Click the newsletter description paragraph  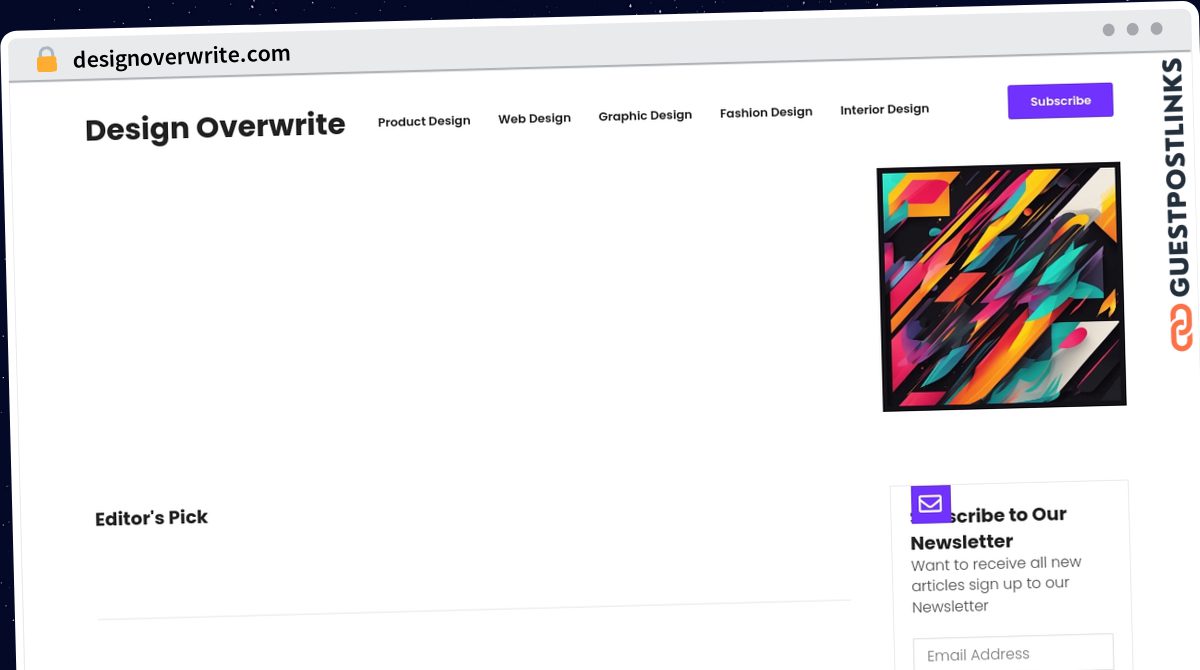click(996, 584)
